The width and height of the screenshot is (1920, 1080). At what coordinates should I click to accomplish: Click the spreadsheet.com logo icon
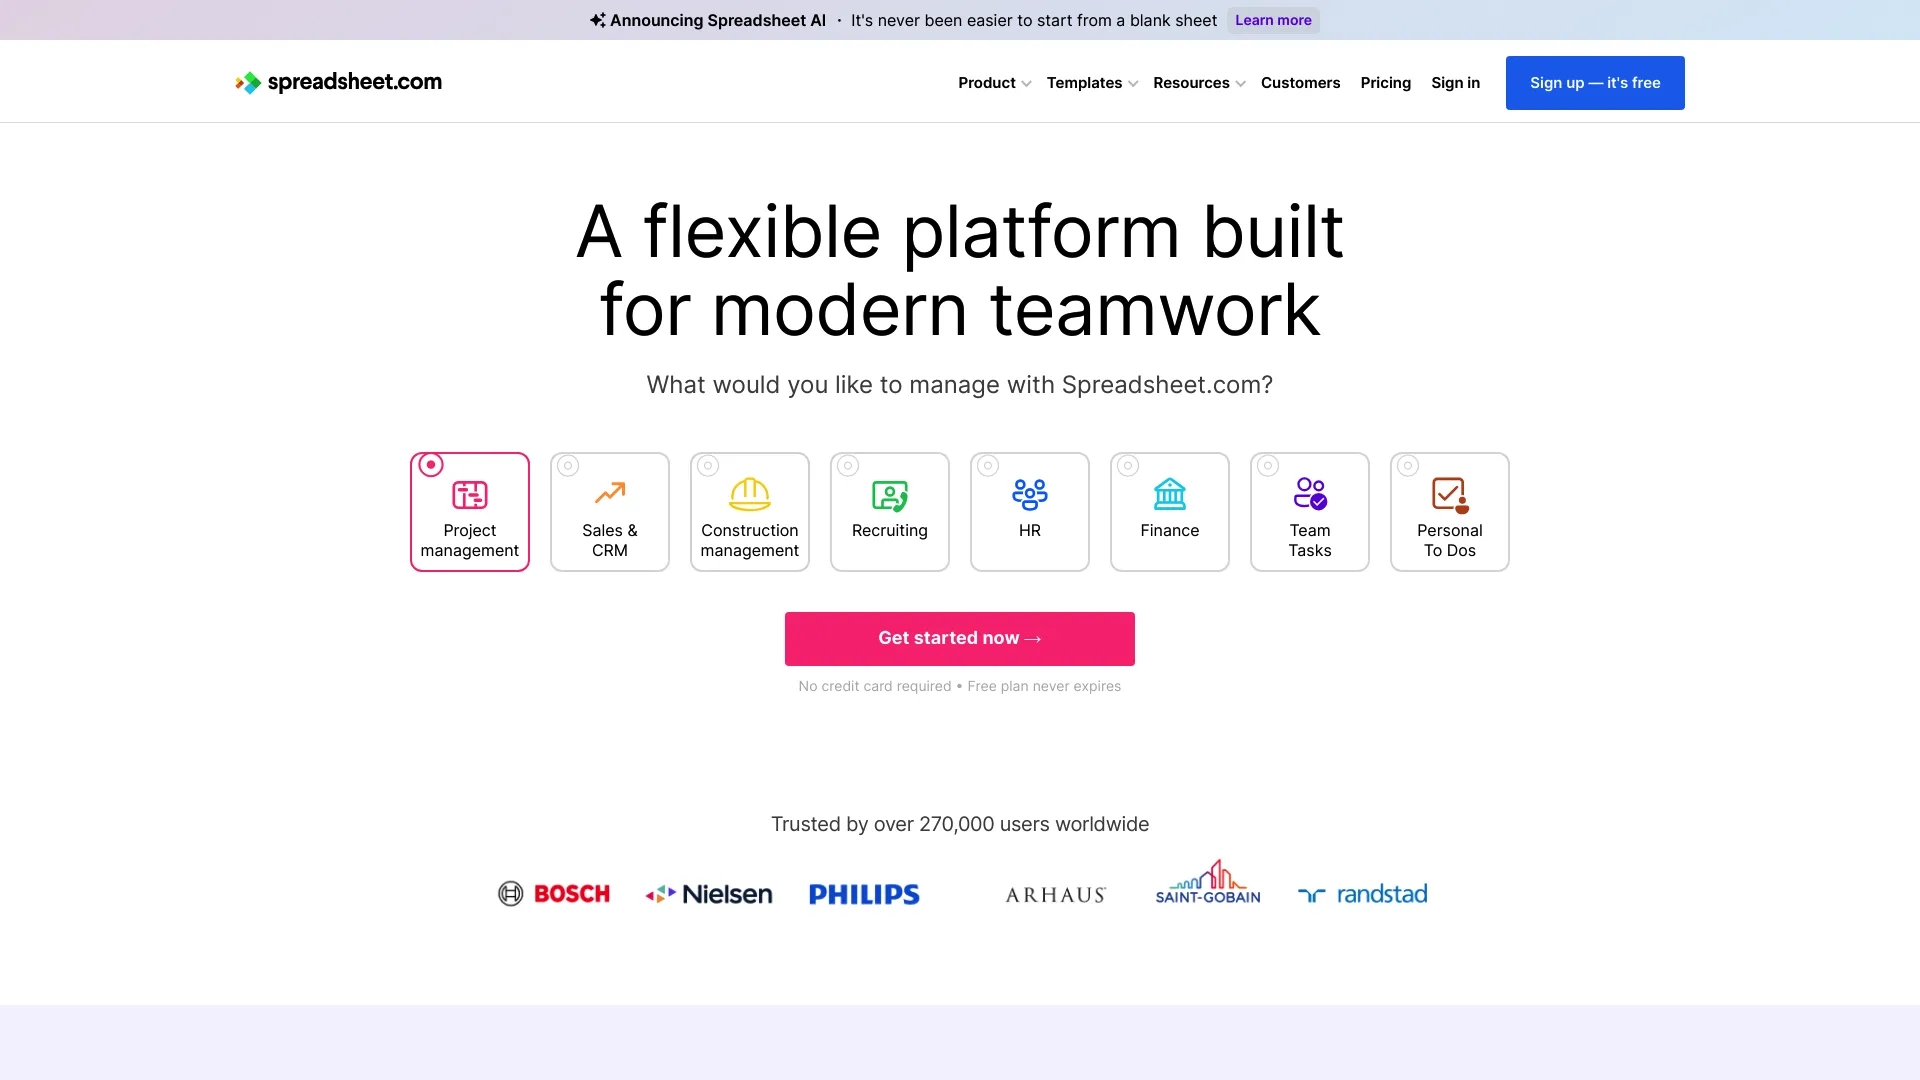248,83
